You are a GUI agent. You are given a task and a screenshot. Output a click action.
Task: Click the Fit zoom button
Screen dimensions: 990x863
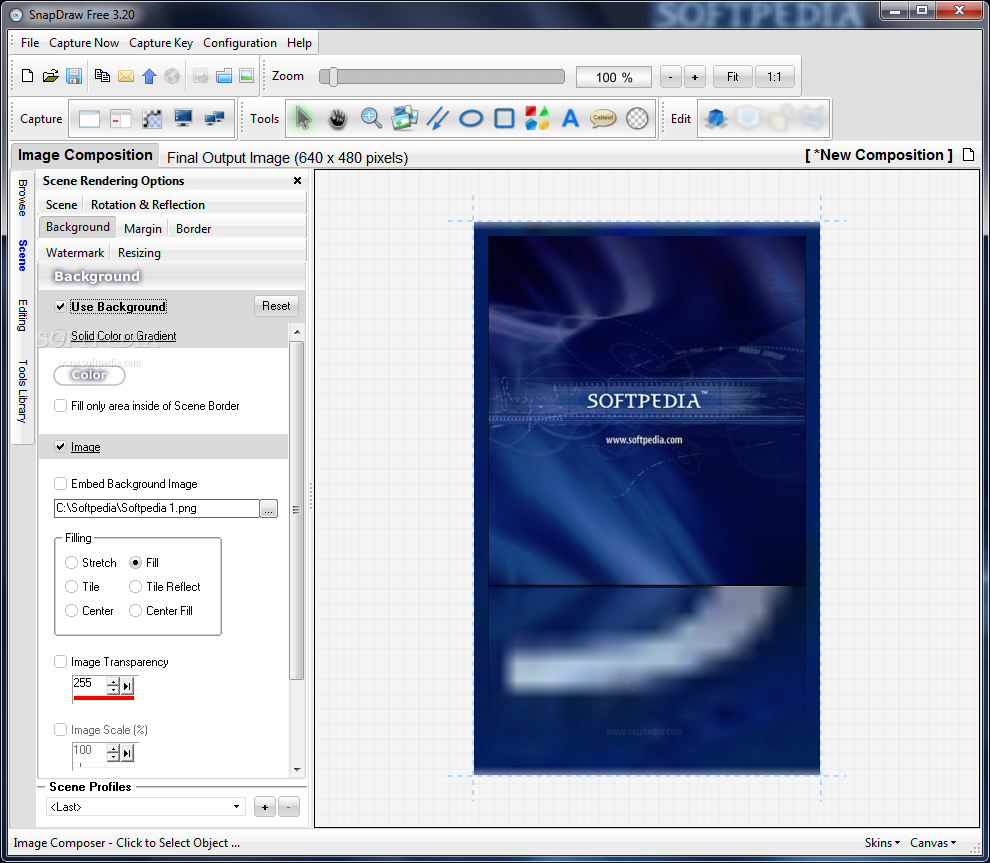(x=732, y=77)
